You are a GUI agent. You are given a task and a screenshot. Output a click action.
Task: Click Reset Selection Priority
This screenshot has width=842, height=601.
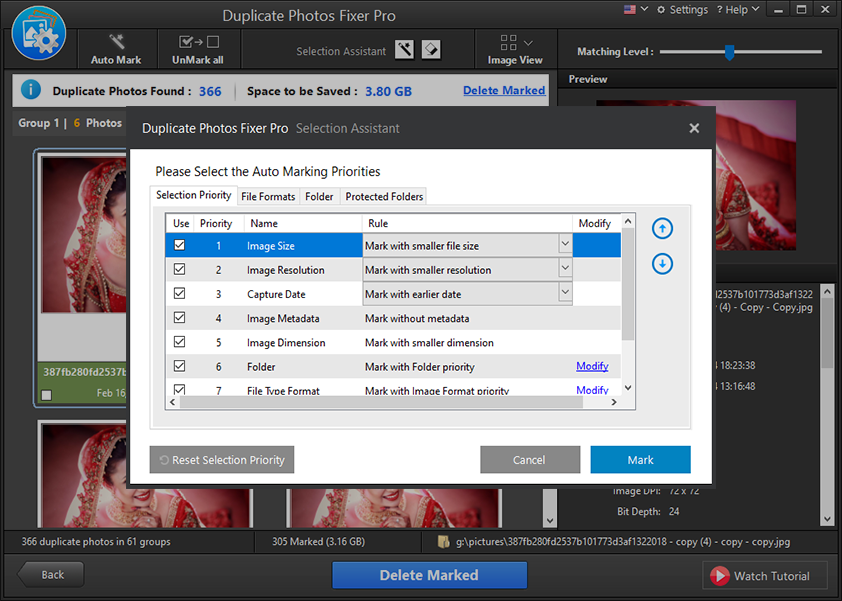pos(221,460)
